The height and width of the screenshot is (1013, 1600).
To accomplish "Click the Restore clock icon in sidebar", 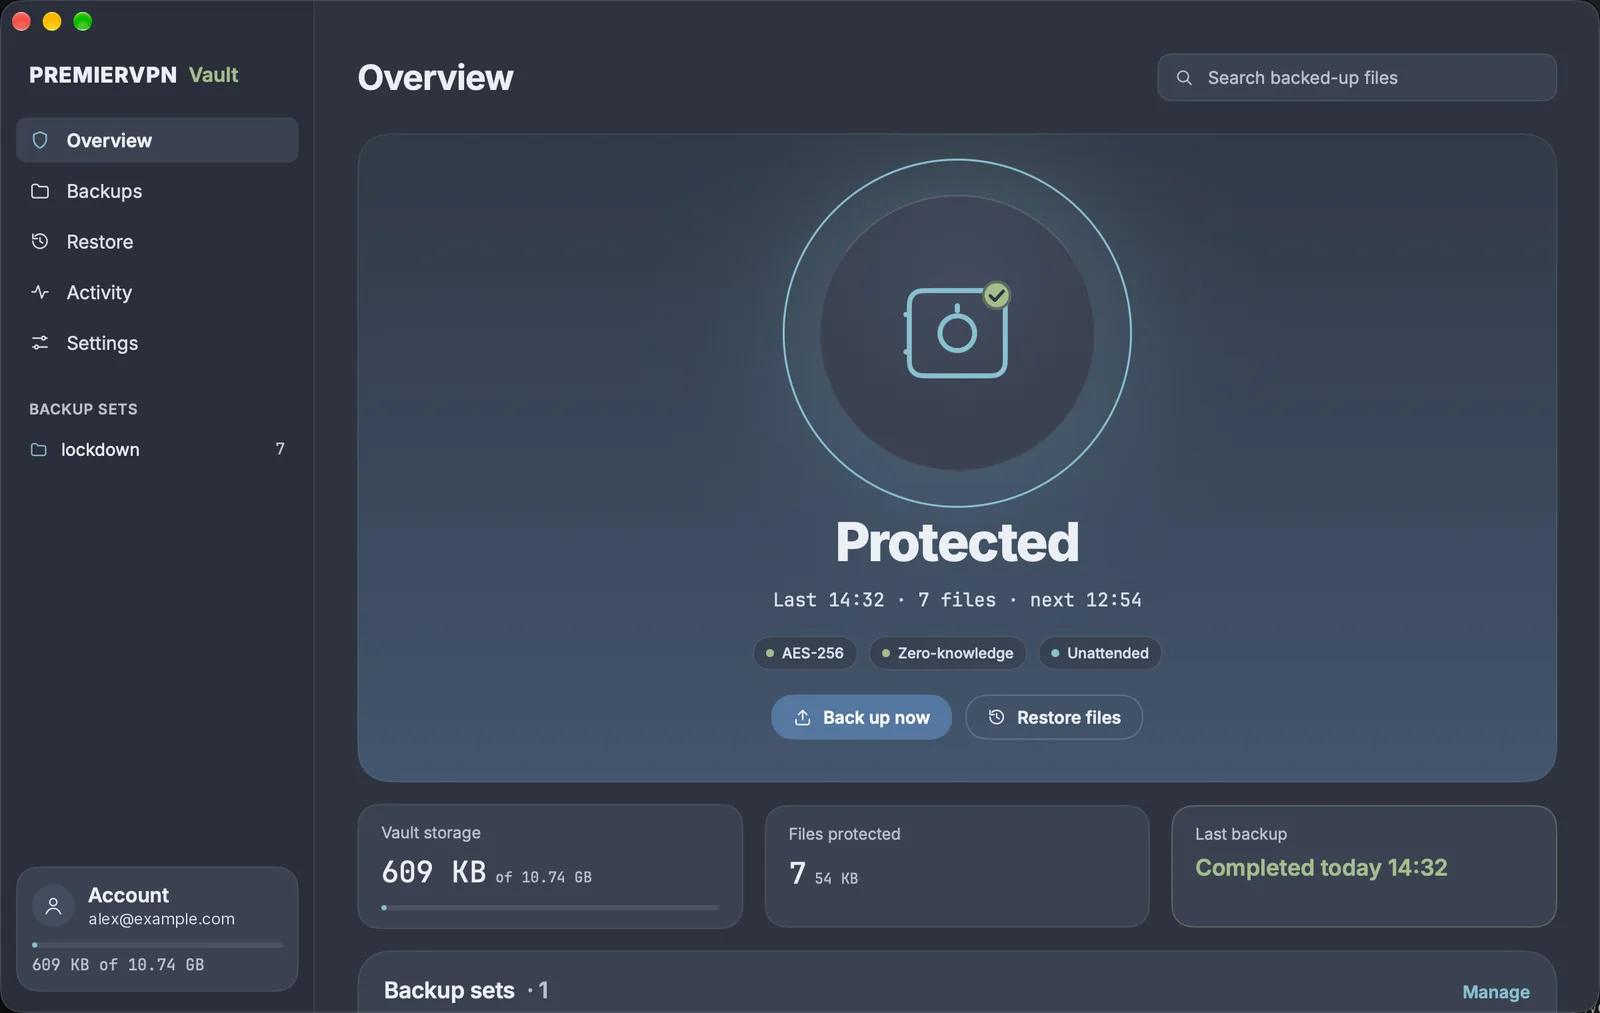I will (x=40, y=241).
